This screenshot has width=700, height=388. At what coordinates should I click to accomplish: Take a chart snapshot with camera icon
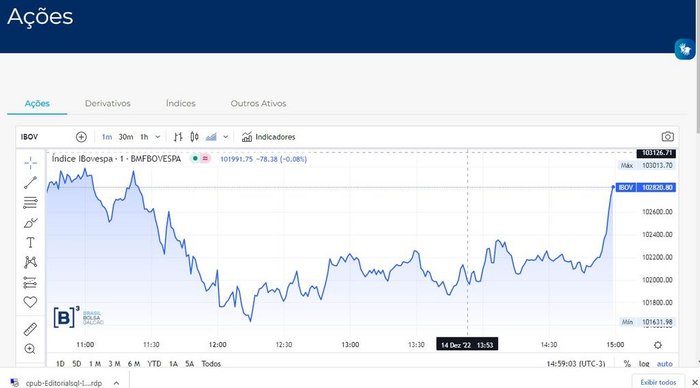(x=667, y=137)
